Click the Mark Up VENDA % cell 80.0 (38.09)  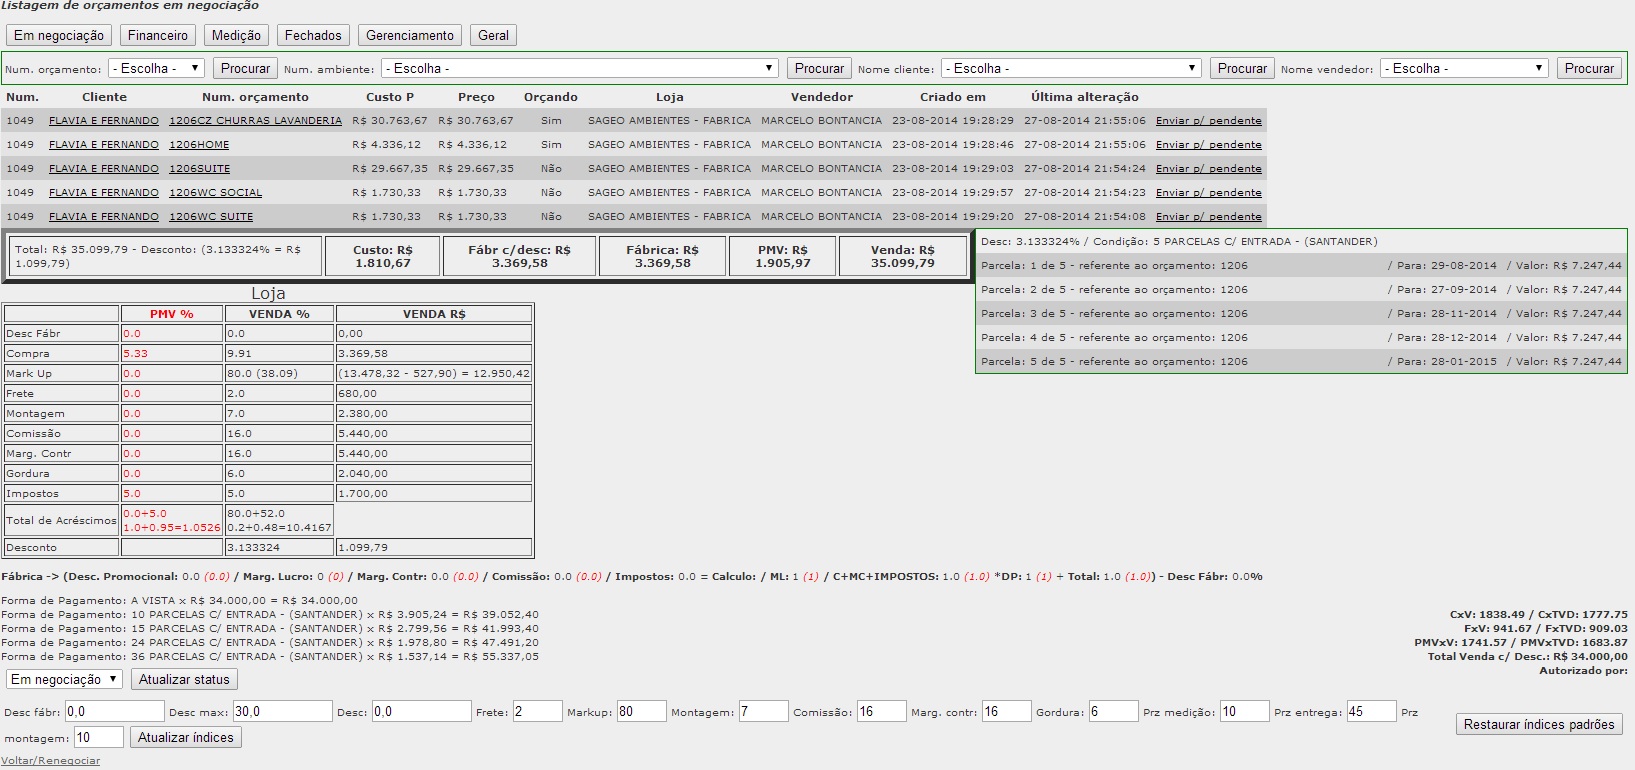279,373
